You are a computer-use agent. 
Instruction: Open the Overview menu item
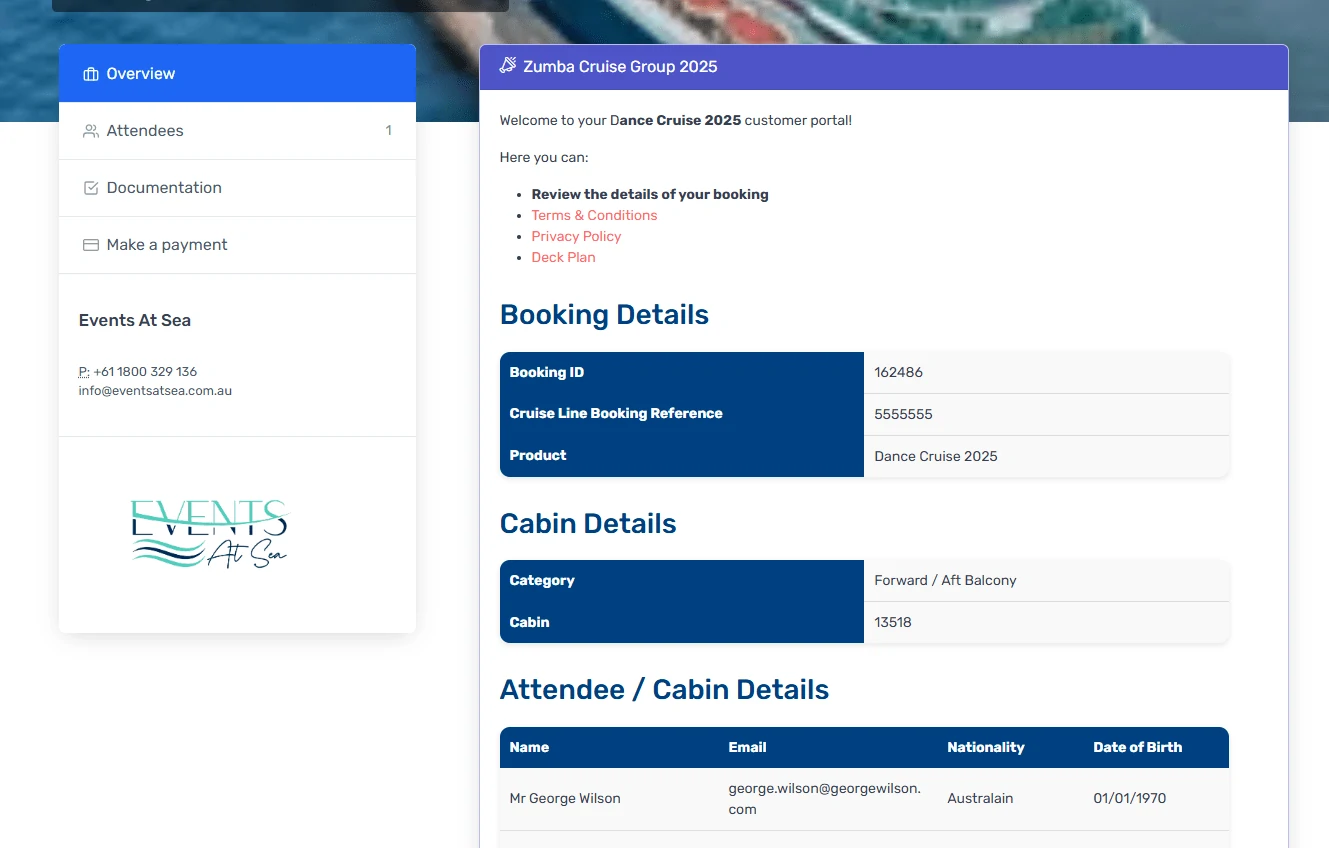point(140,74)
